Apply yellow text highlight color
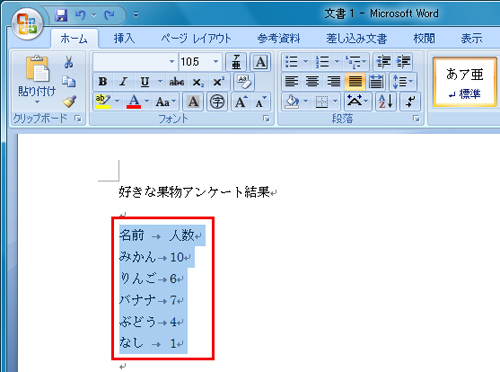The image size is (500, 372). pyautogui.click(x=103, y=102)
